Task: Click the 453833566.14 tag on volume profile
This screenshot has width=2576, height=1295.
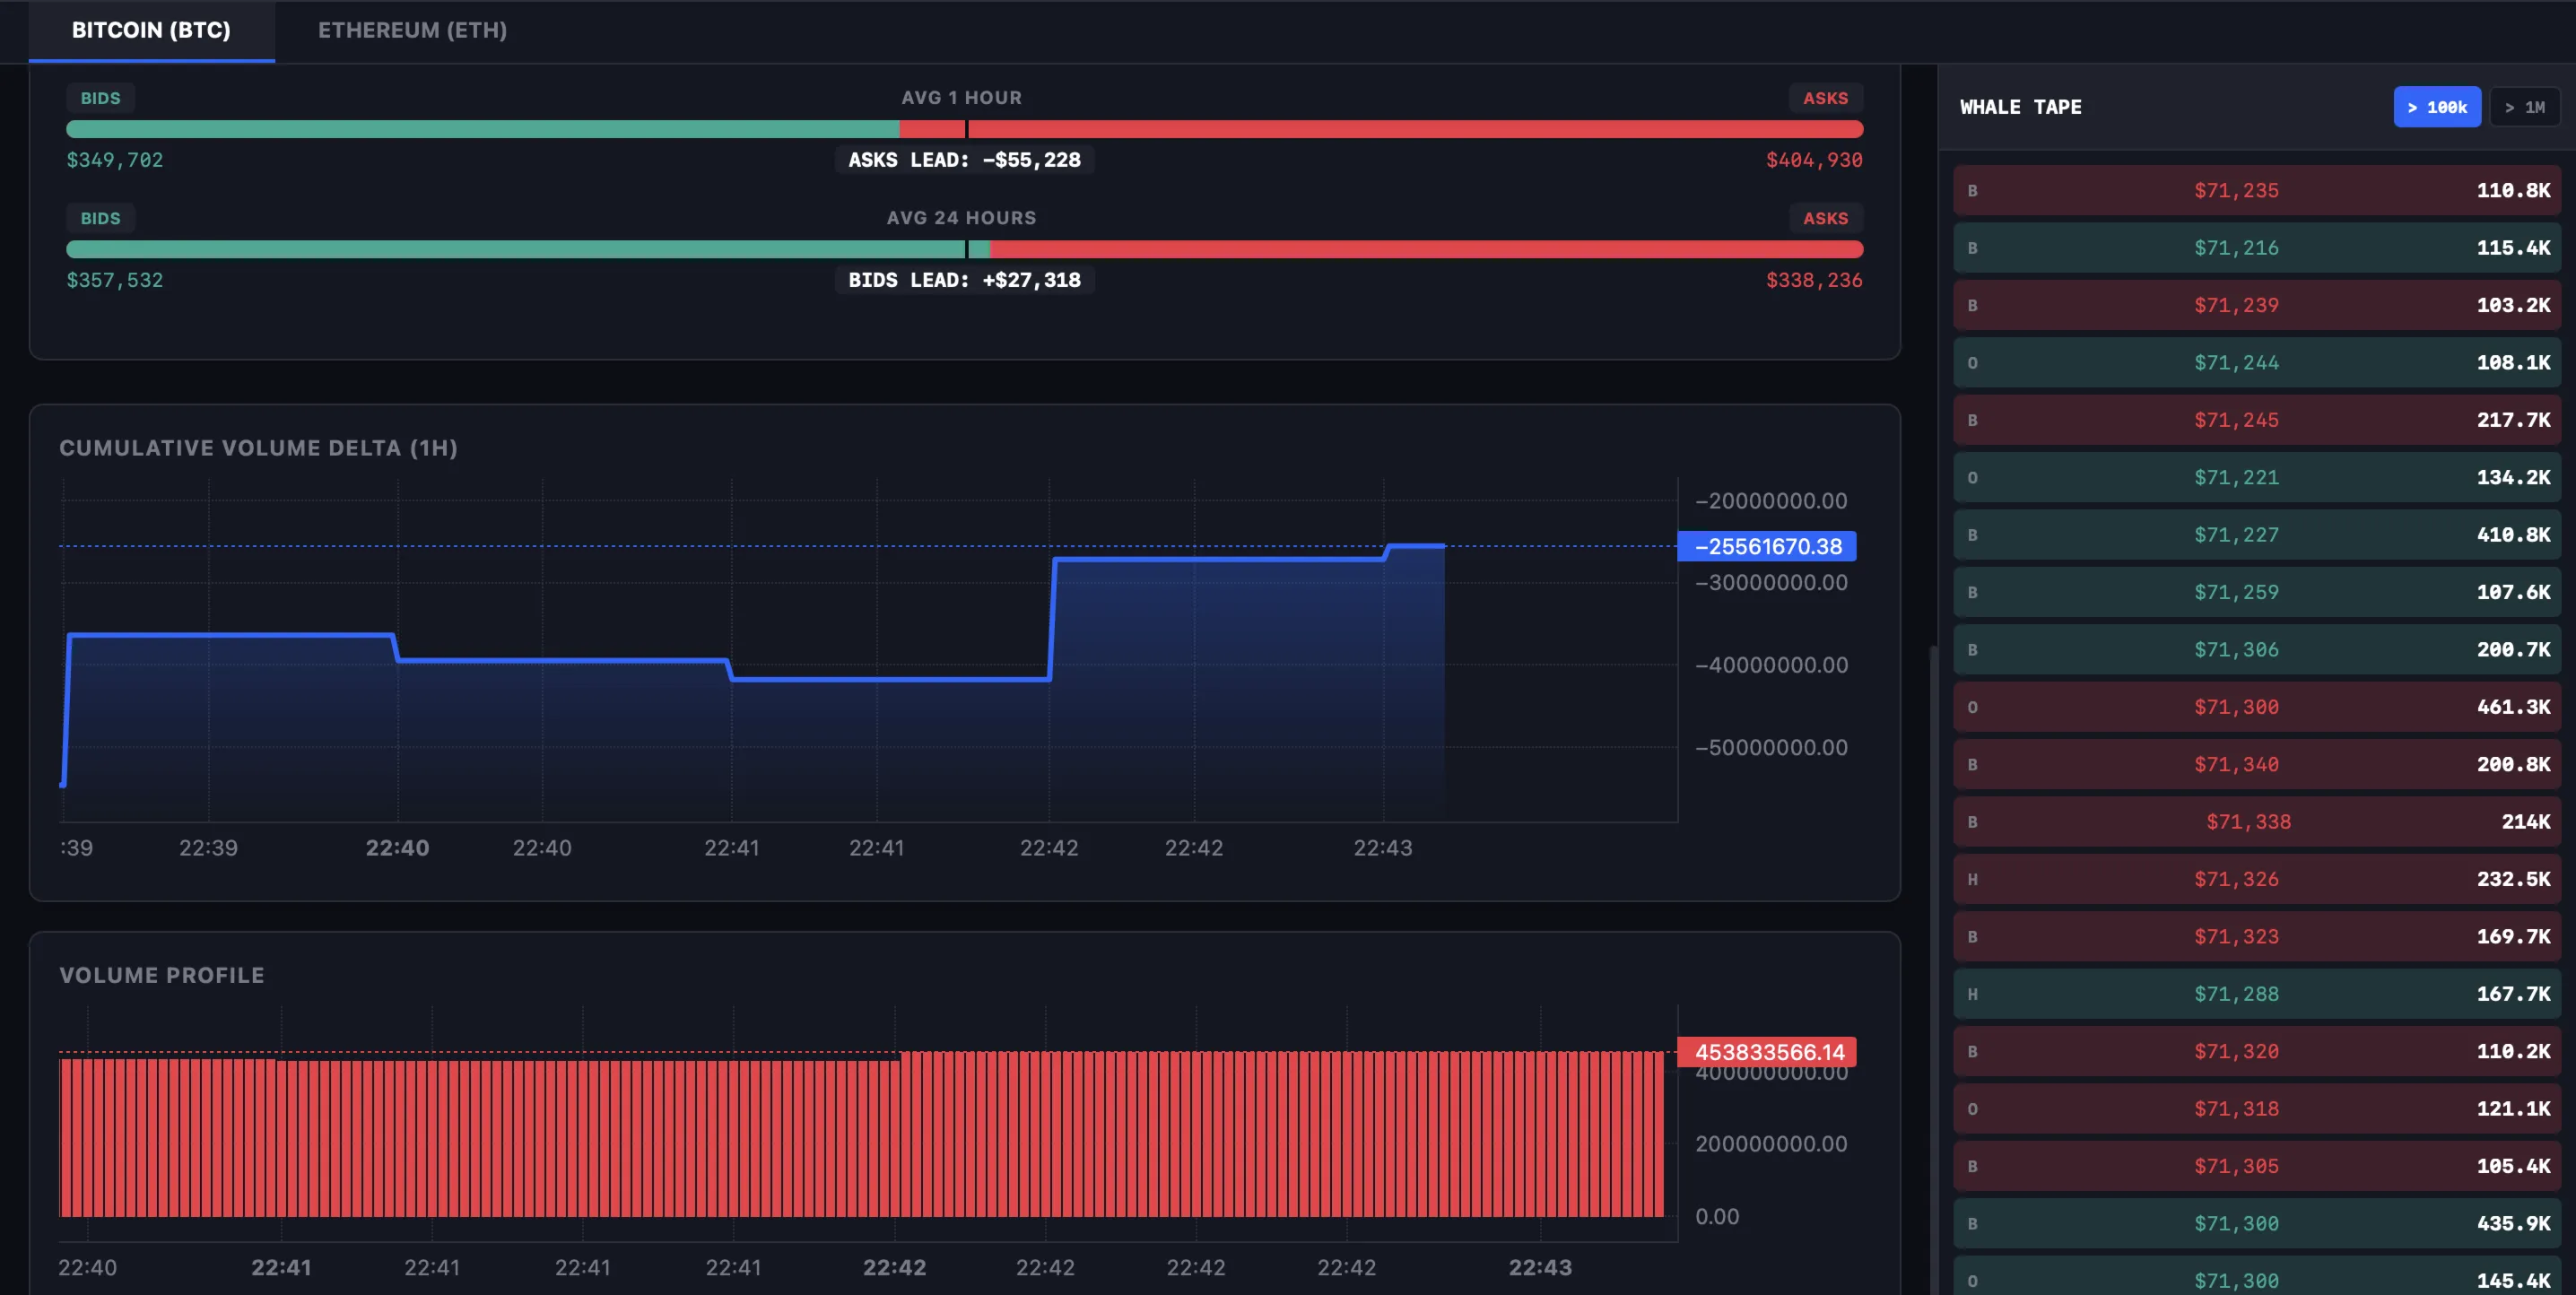Action: coord(1766,1052)
